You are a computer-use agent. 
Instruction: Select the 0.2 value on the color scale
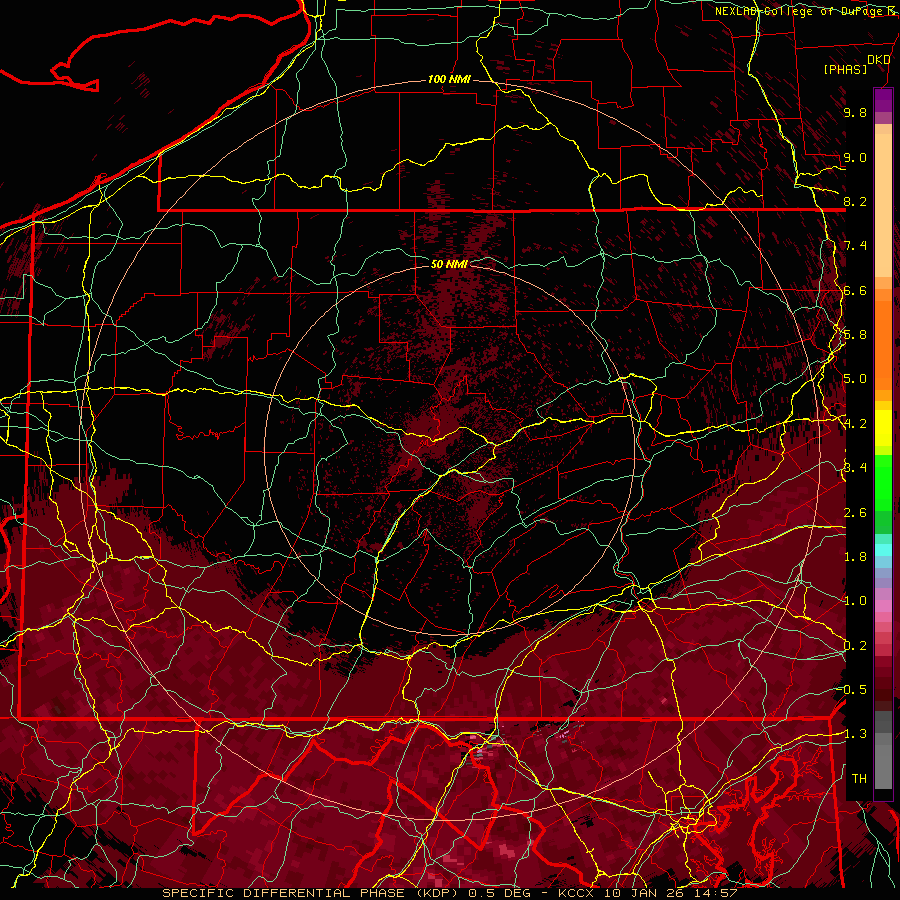pyautogui.click(x=855, y=646)
